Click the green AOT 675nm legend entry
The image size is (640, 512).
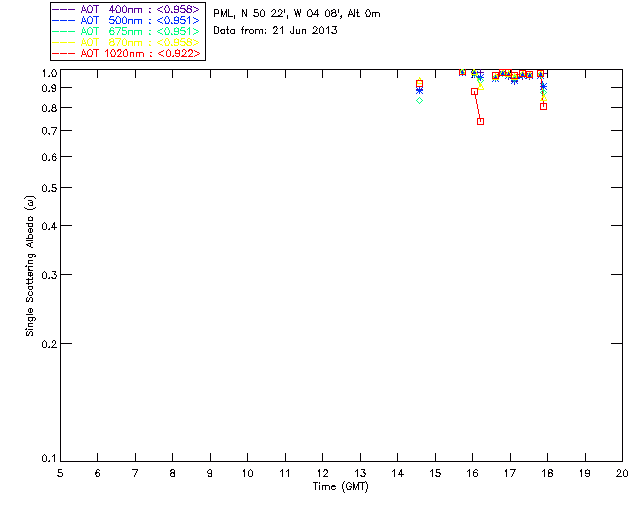point(126,31)
